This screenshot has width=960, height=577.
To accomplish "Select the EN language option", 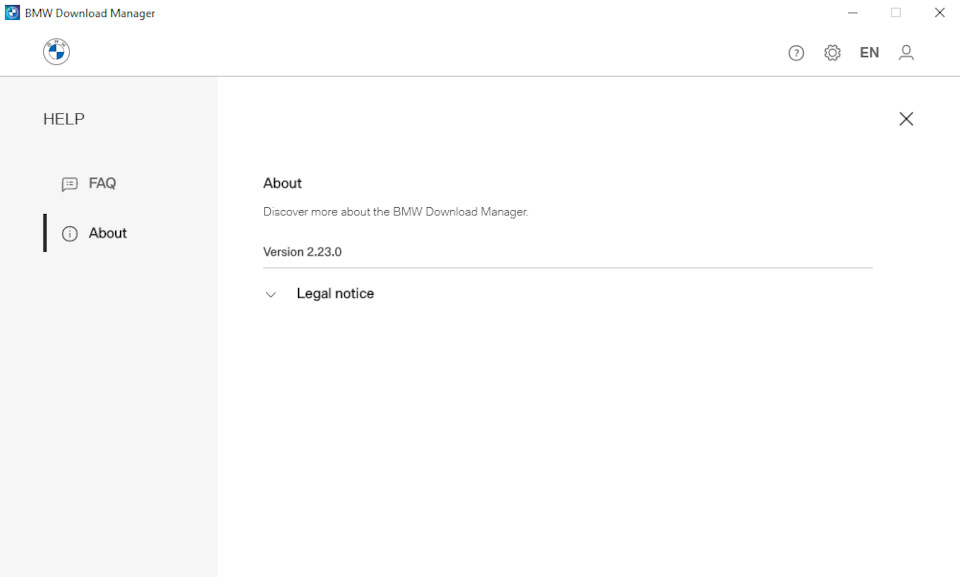I will tap(869, 52).
